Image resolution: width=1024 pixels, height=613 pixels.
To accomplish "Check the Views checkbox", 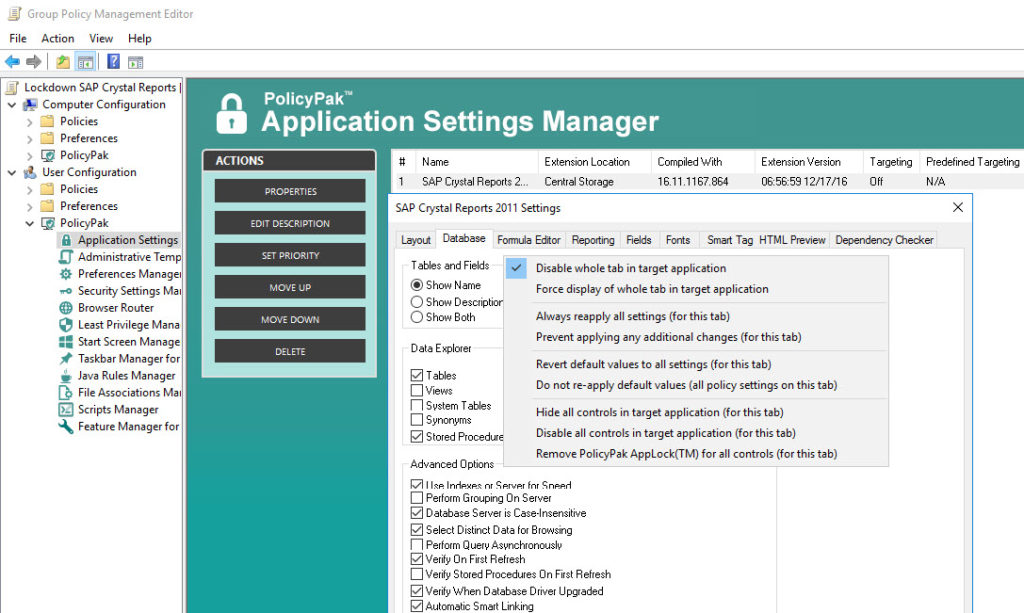I will tap(417, 390).
